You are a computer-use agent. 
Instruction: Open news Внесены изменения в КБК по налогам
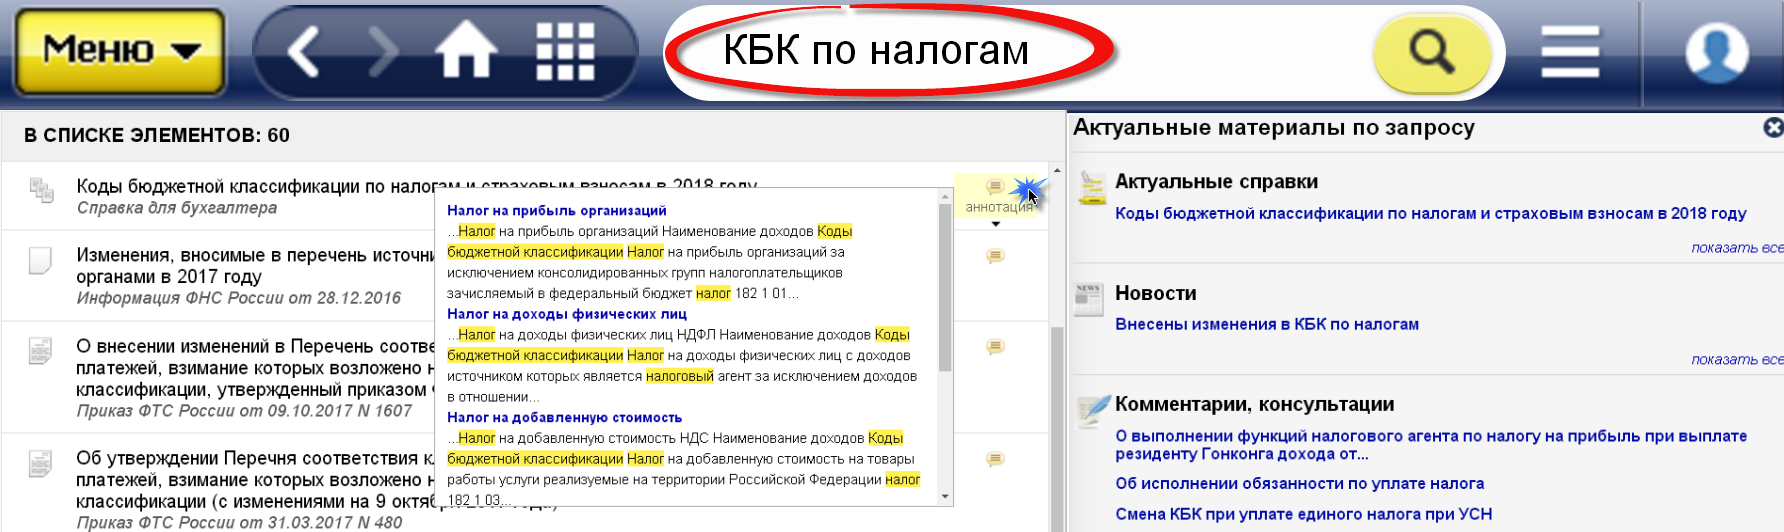[1266, 324]
